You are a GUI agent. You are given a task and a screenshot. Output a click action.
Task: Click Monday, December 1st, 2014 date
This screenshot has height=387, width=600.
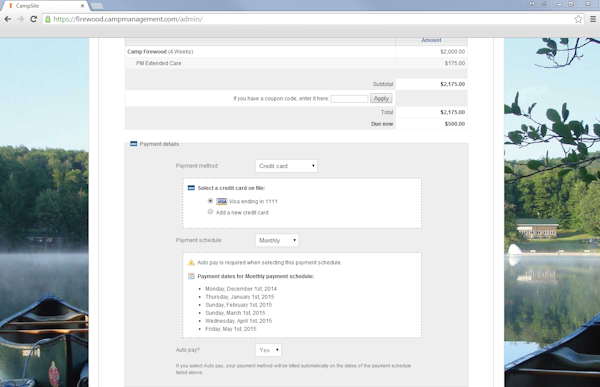pos(241,289)
